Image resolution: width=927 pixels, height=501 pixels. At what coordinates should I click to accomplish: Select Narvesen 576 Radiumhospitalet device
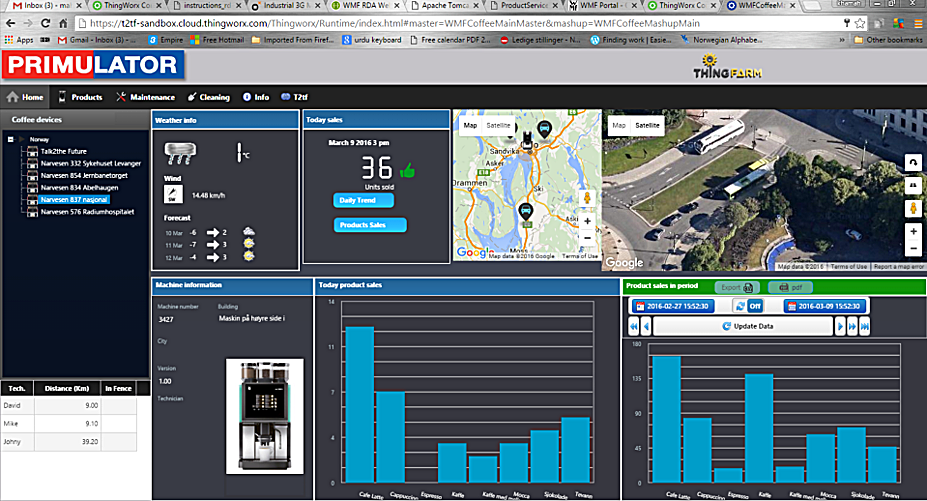pyautogui.click(x=87, y=212)
